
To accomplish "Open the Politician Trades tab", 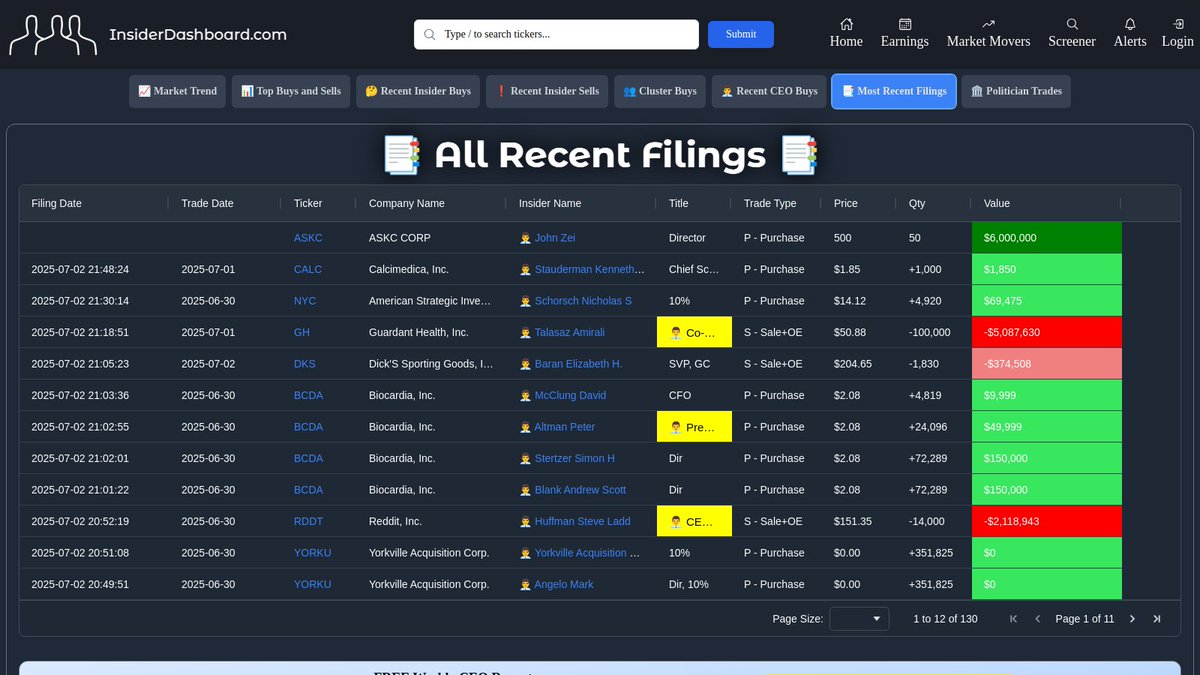I will 1016,91.
